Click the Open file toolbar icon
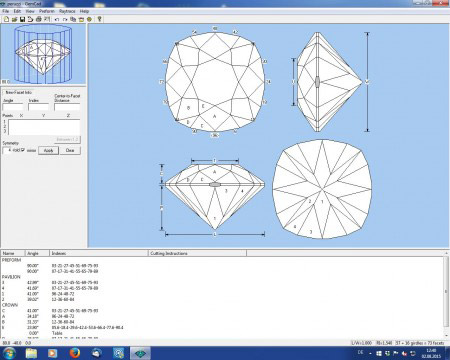 tap(14, 19)
